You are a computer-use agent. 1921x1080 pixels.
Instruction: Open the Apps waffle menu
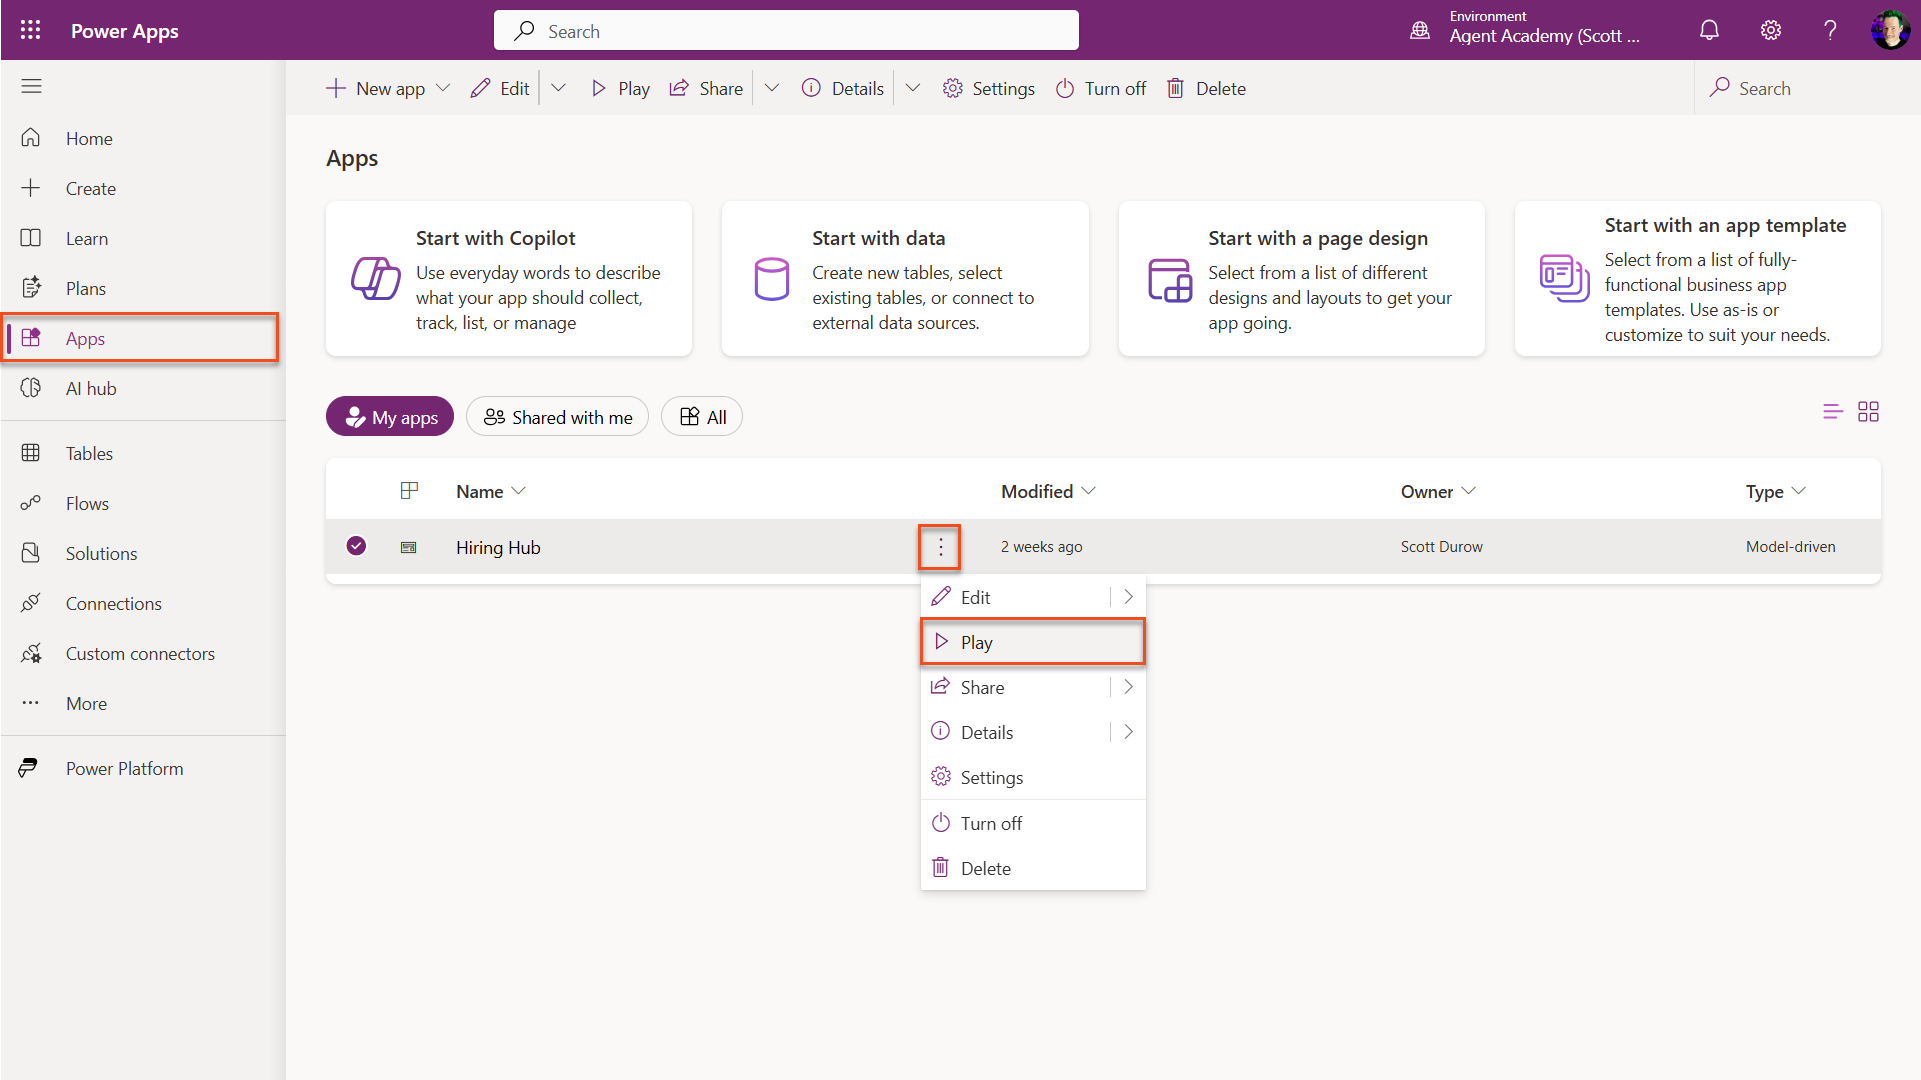(x=31, y=30)
